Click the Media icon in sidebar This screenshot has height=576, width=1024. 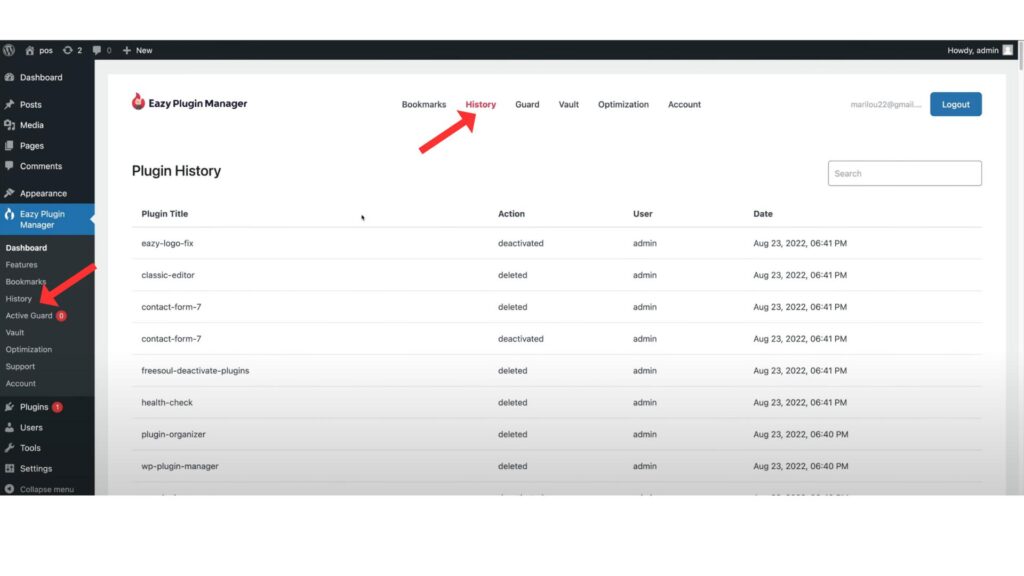[x=9, y=125]
